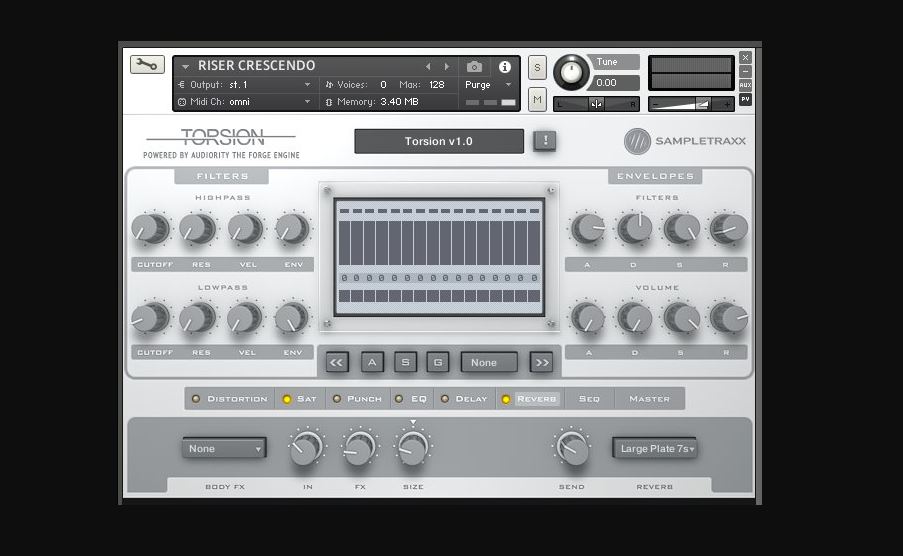903x556 pixels.
Task: Click the Tune knob
Action: 571,72
